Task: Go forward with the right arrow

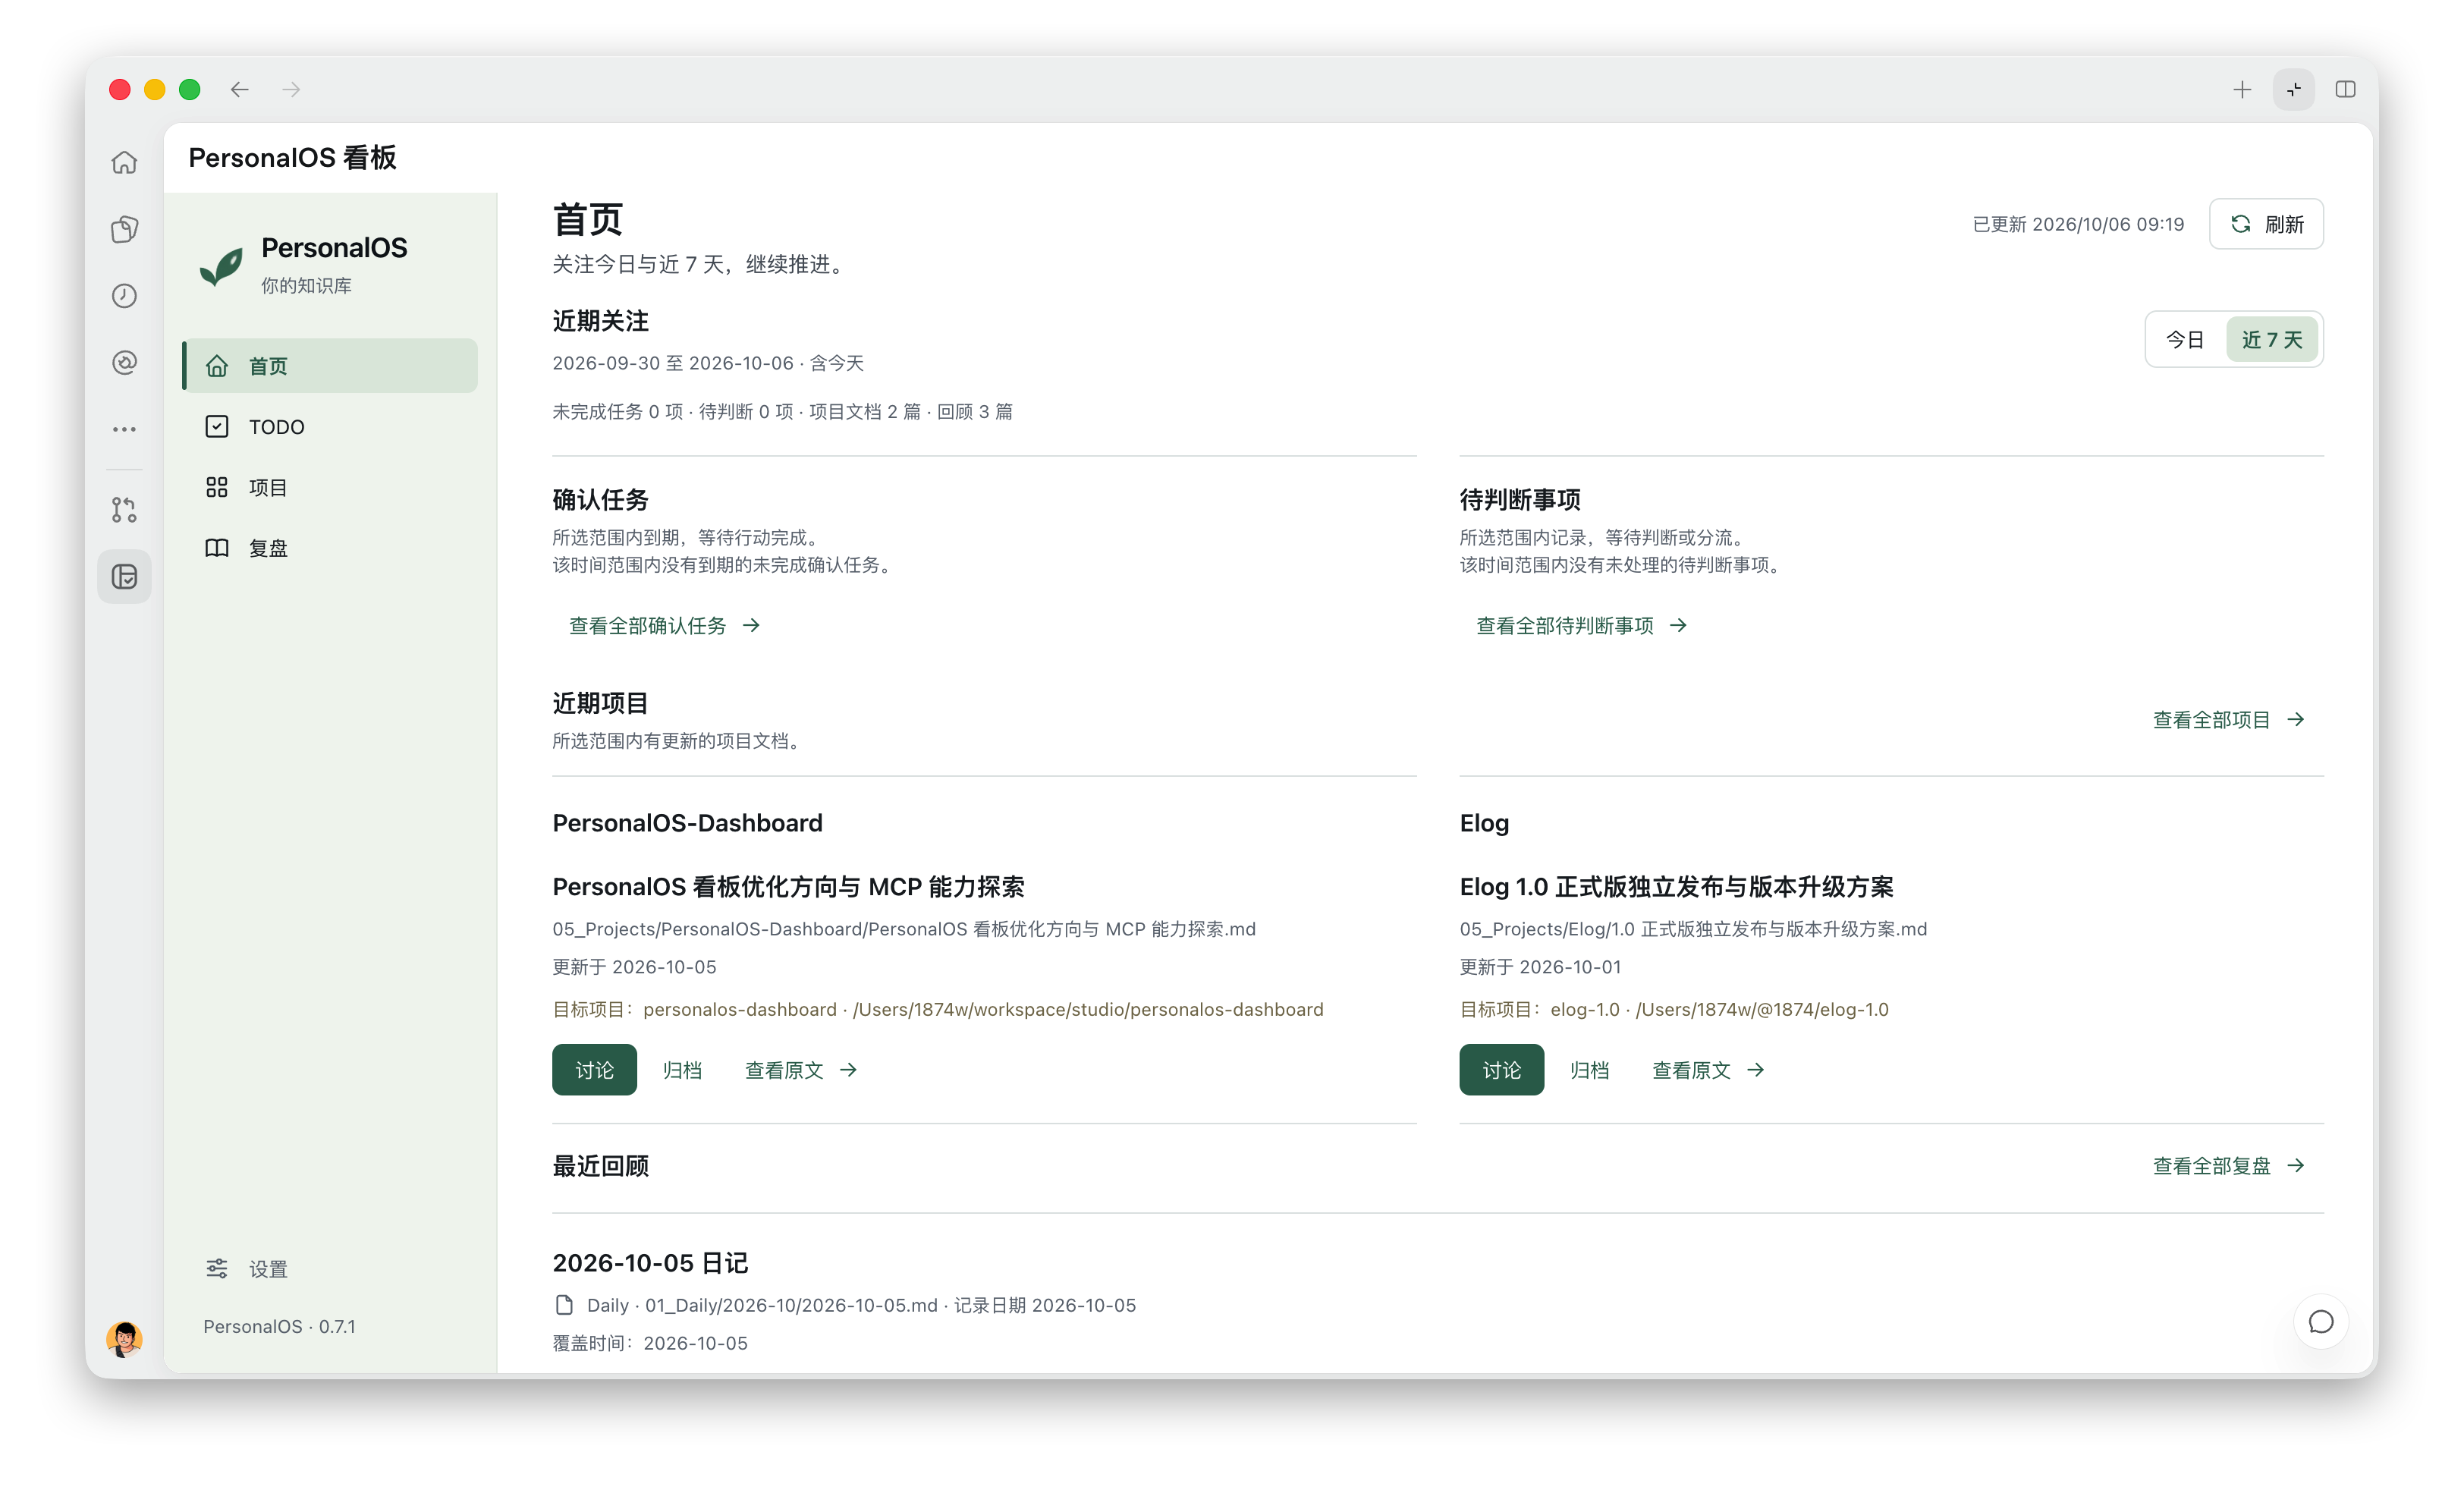Action: pyautogui.click(x=291, y=90)
